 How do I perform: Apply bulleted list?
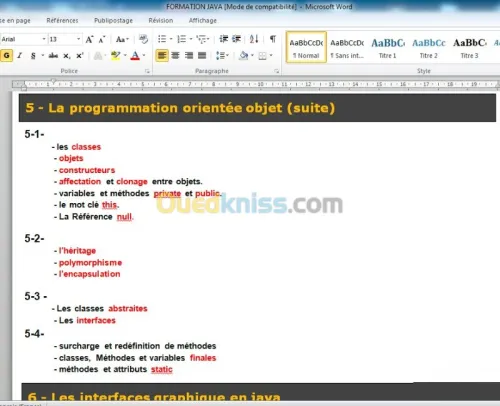pyautogui.click(x=162, y=39)
